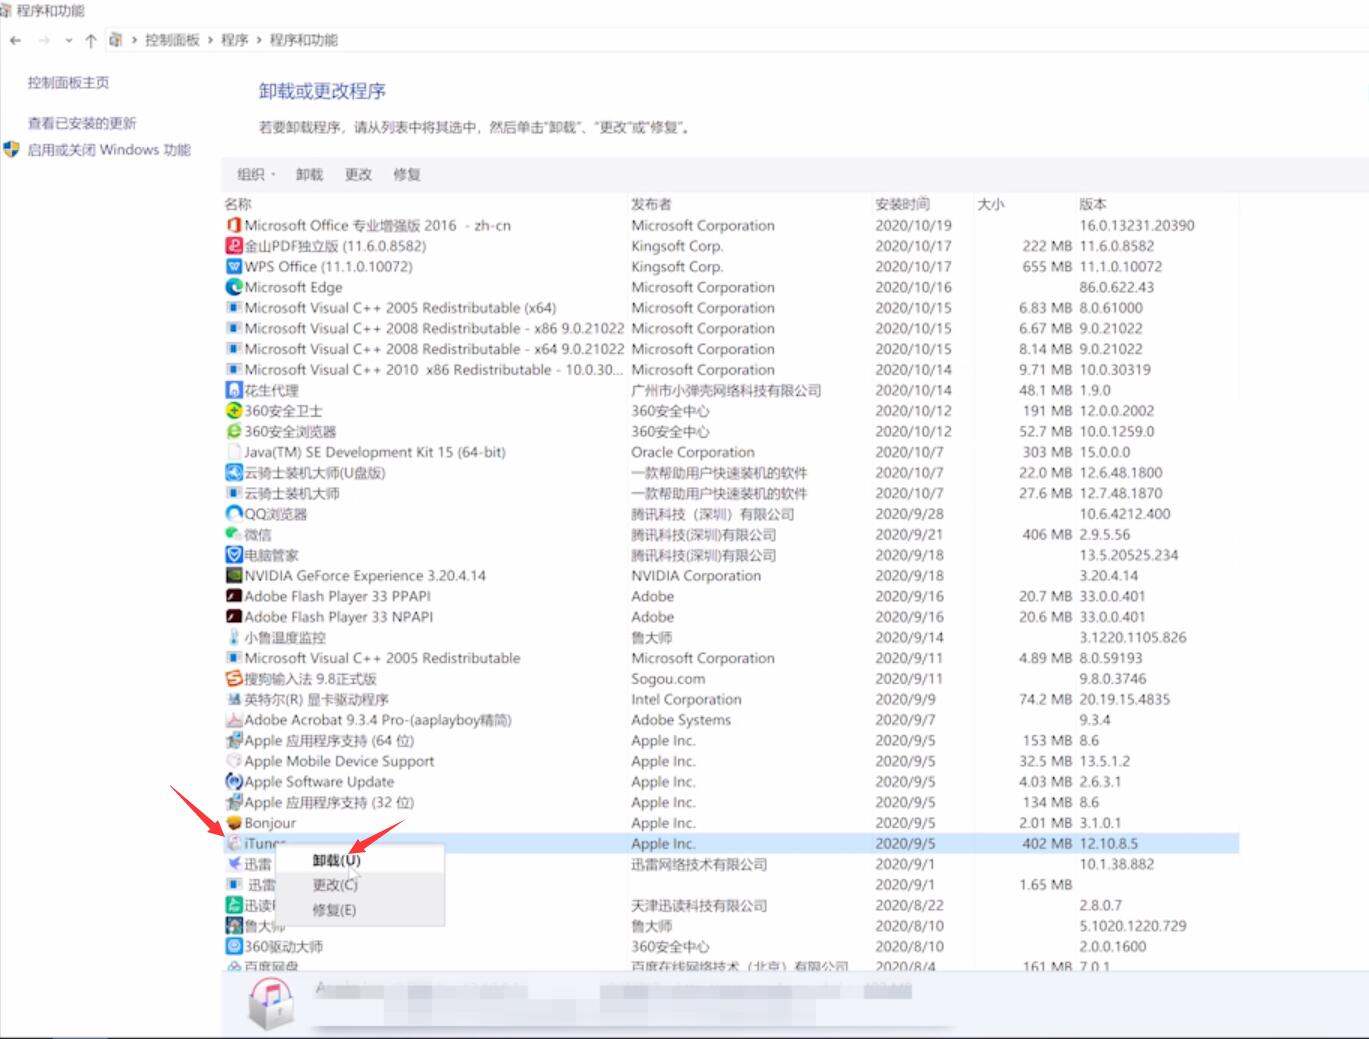Click the Bonjour program icon
This screenshot has width=1369, height=1039.
click(x=234, y=823)
